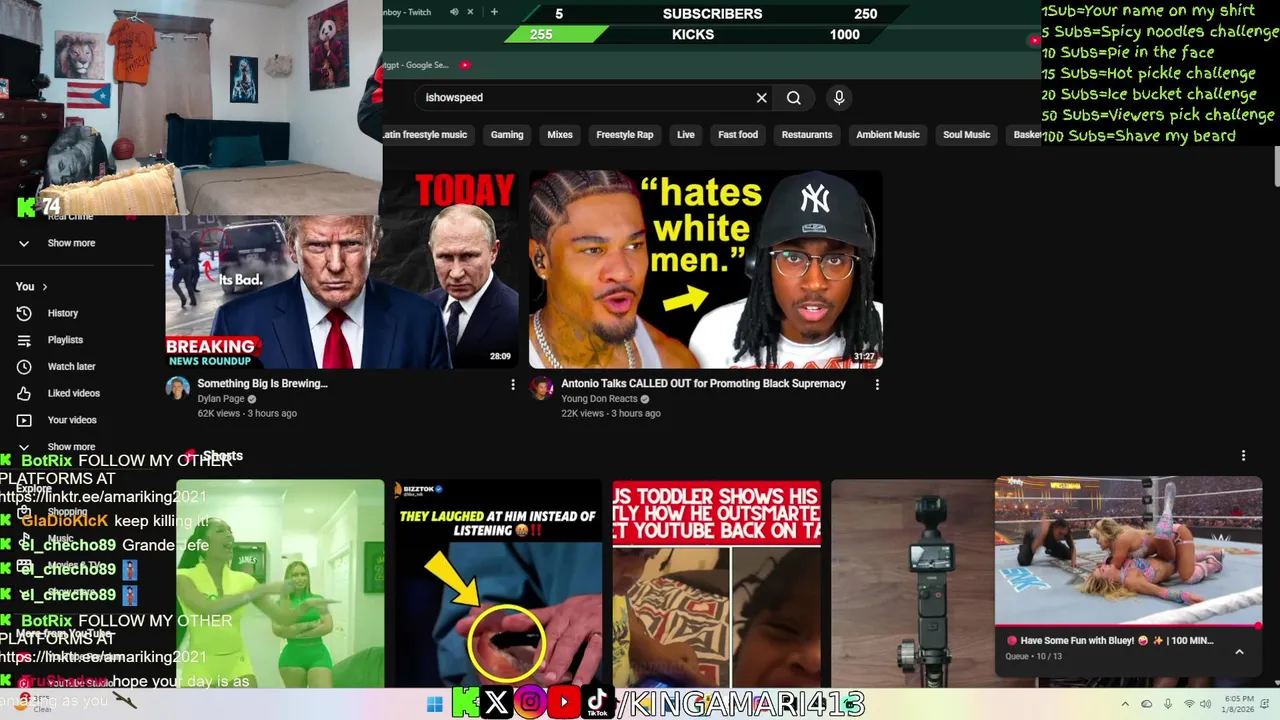Clear the YouTube search text
Image resolution: width=1280 pixels, height=720 pixels.
[x=762, y=97]
